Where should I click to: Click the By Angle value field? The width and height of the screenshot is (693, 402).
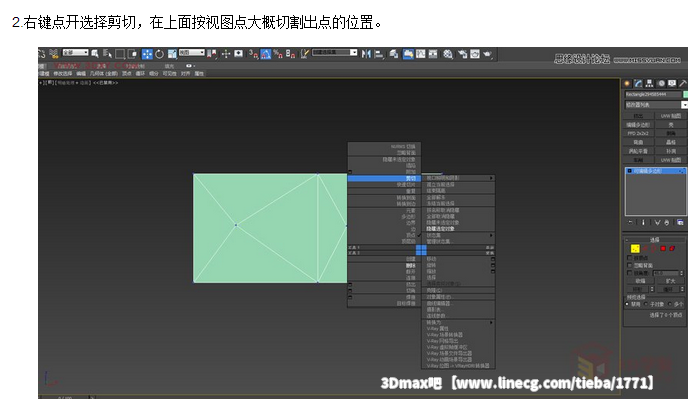[666, 273]
